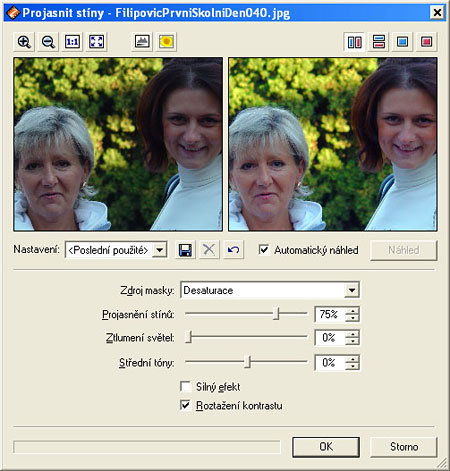Set preview zoom to 1:1

[x=72, y=42]
